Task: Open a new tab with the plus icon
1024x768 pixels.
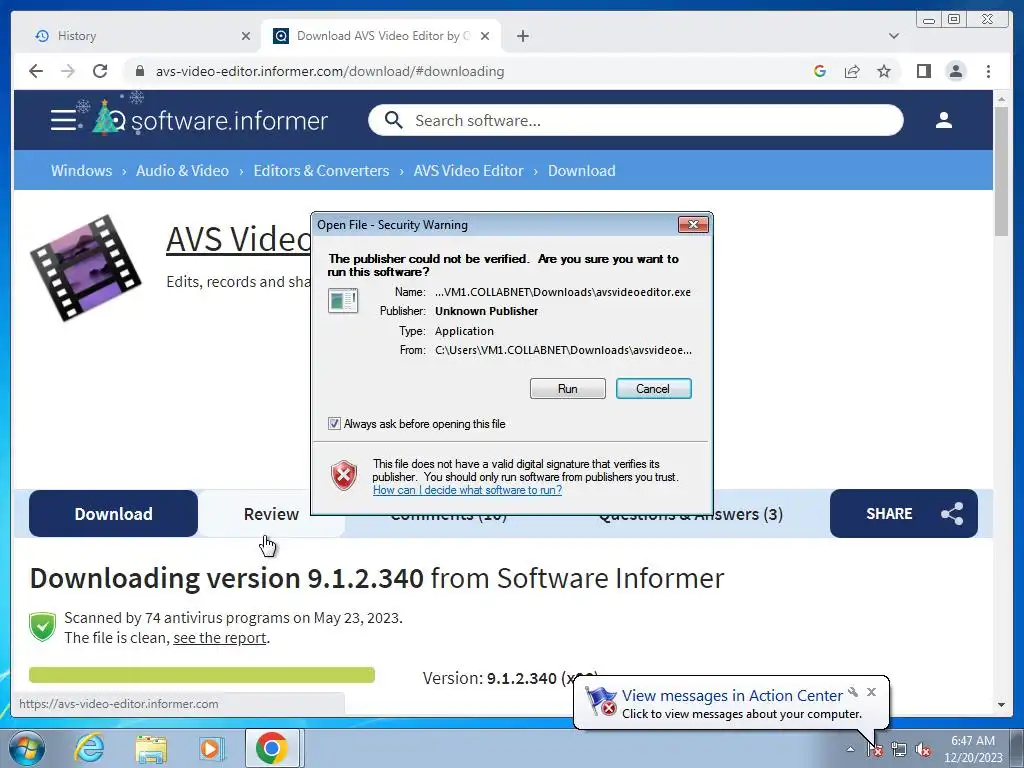Action: (x=522, y=36)
